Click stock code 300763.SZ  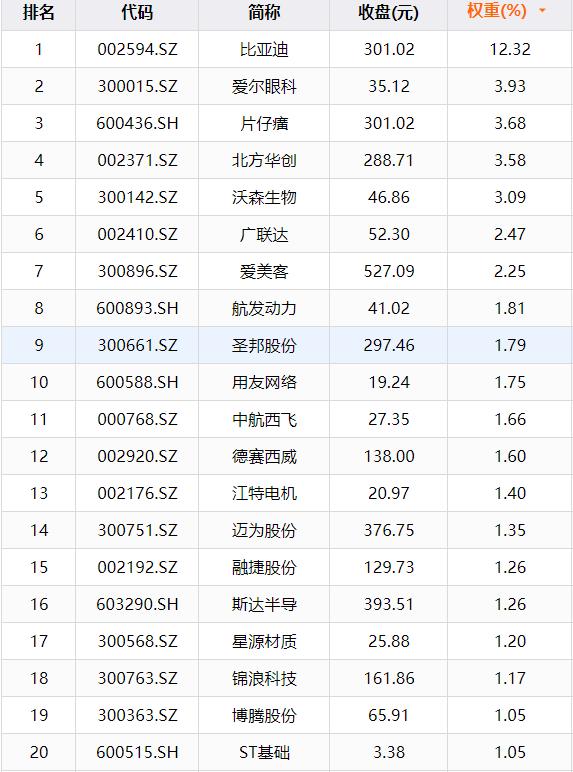(137, 678)
